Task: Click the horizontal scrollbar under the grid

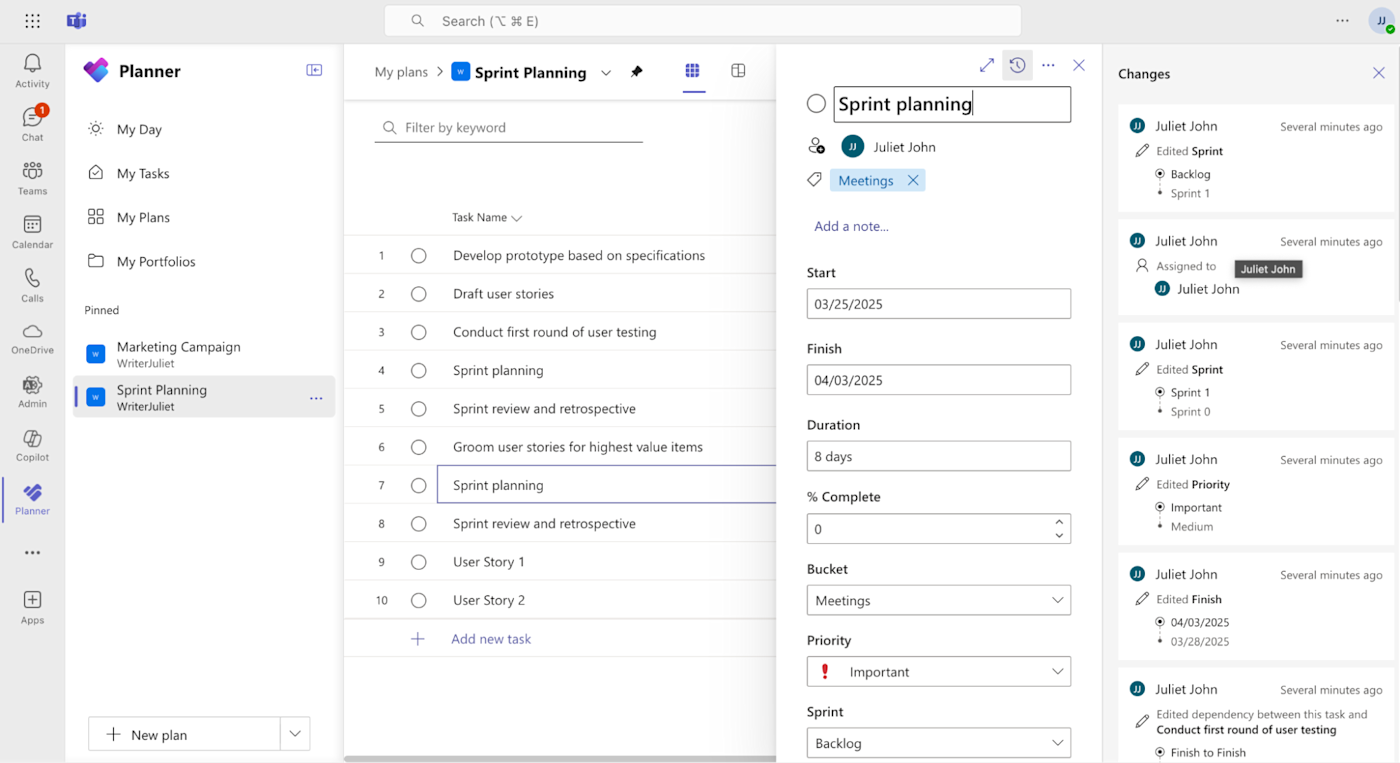Action: pyautogui.click(x=560, y=759)
